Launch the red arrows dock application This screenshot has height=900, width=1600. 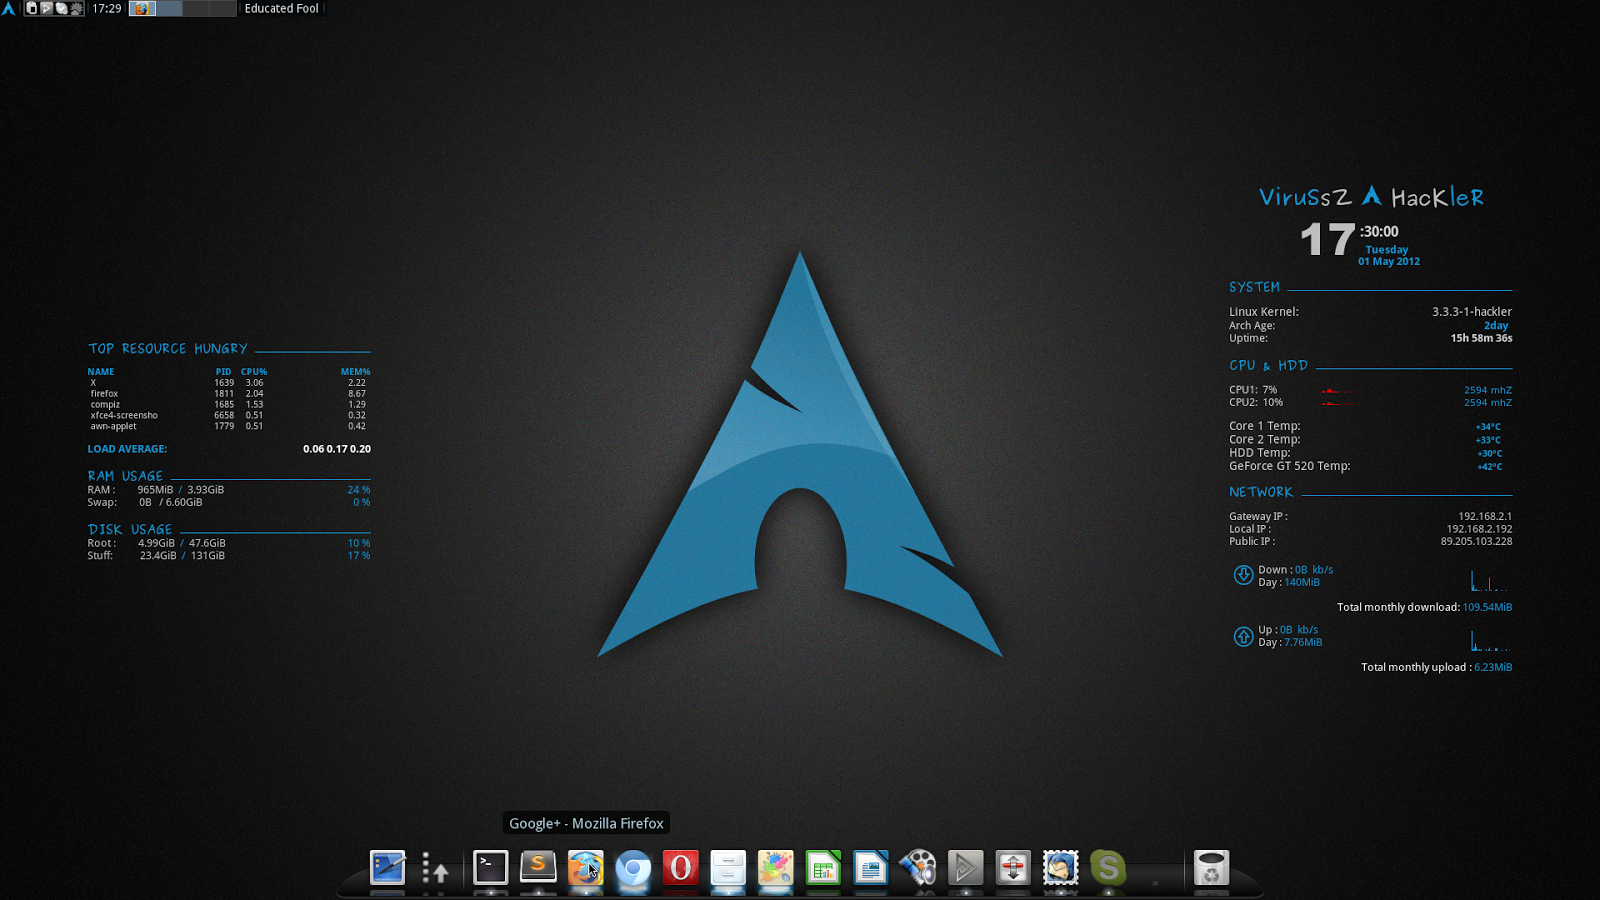(1013, 867)
